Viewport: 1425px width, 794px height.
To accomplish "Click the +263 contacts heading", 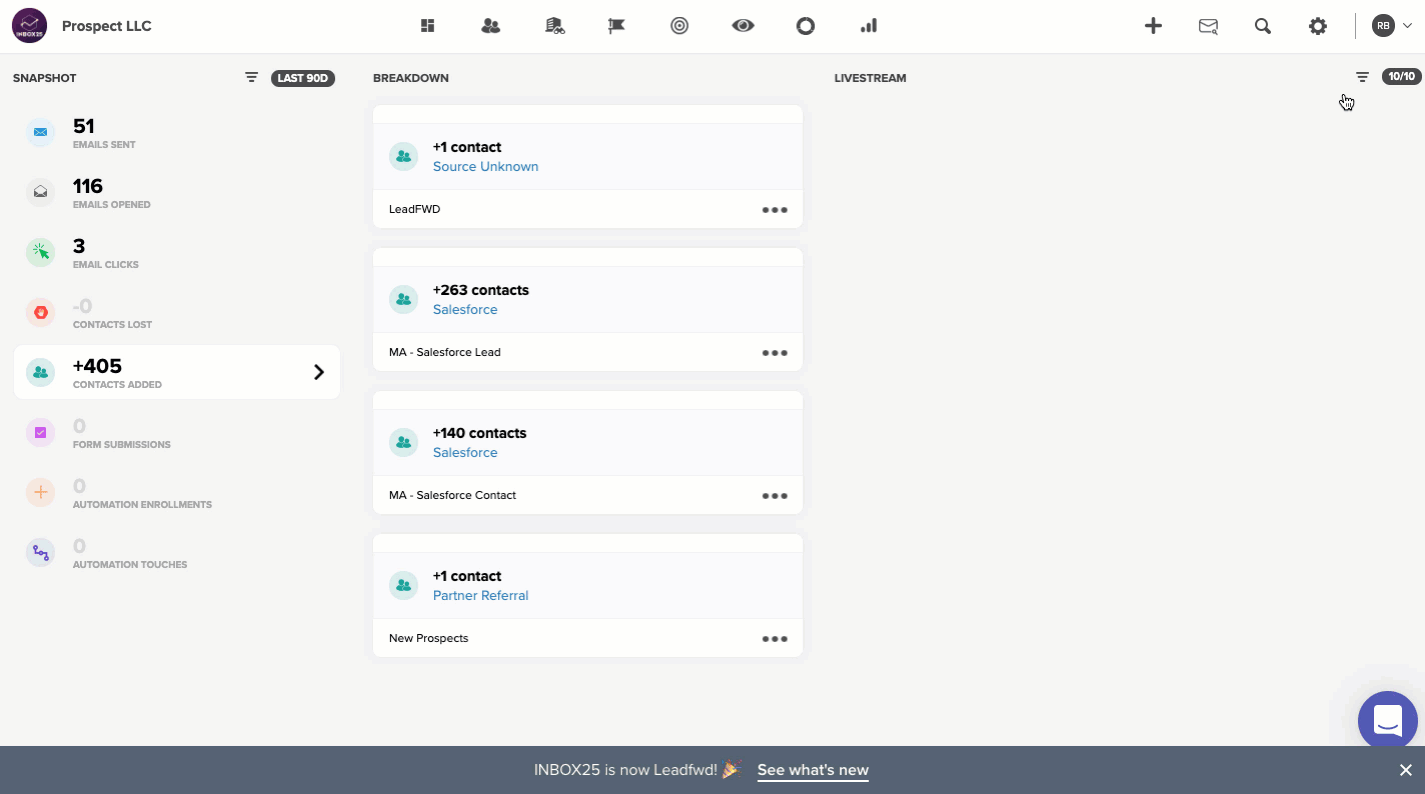I will coord(481,290).
